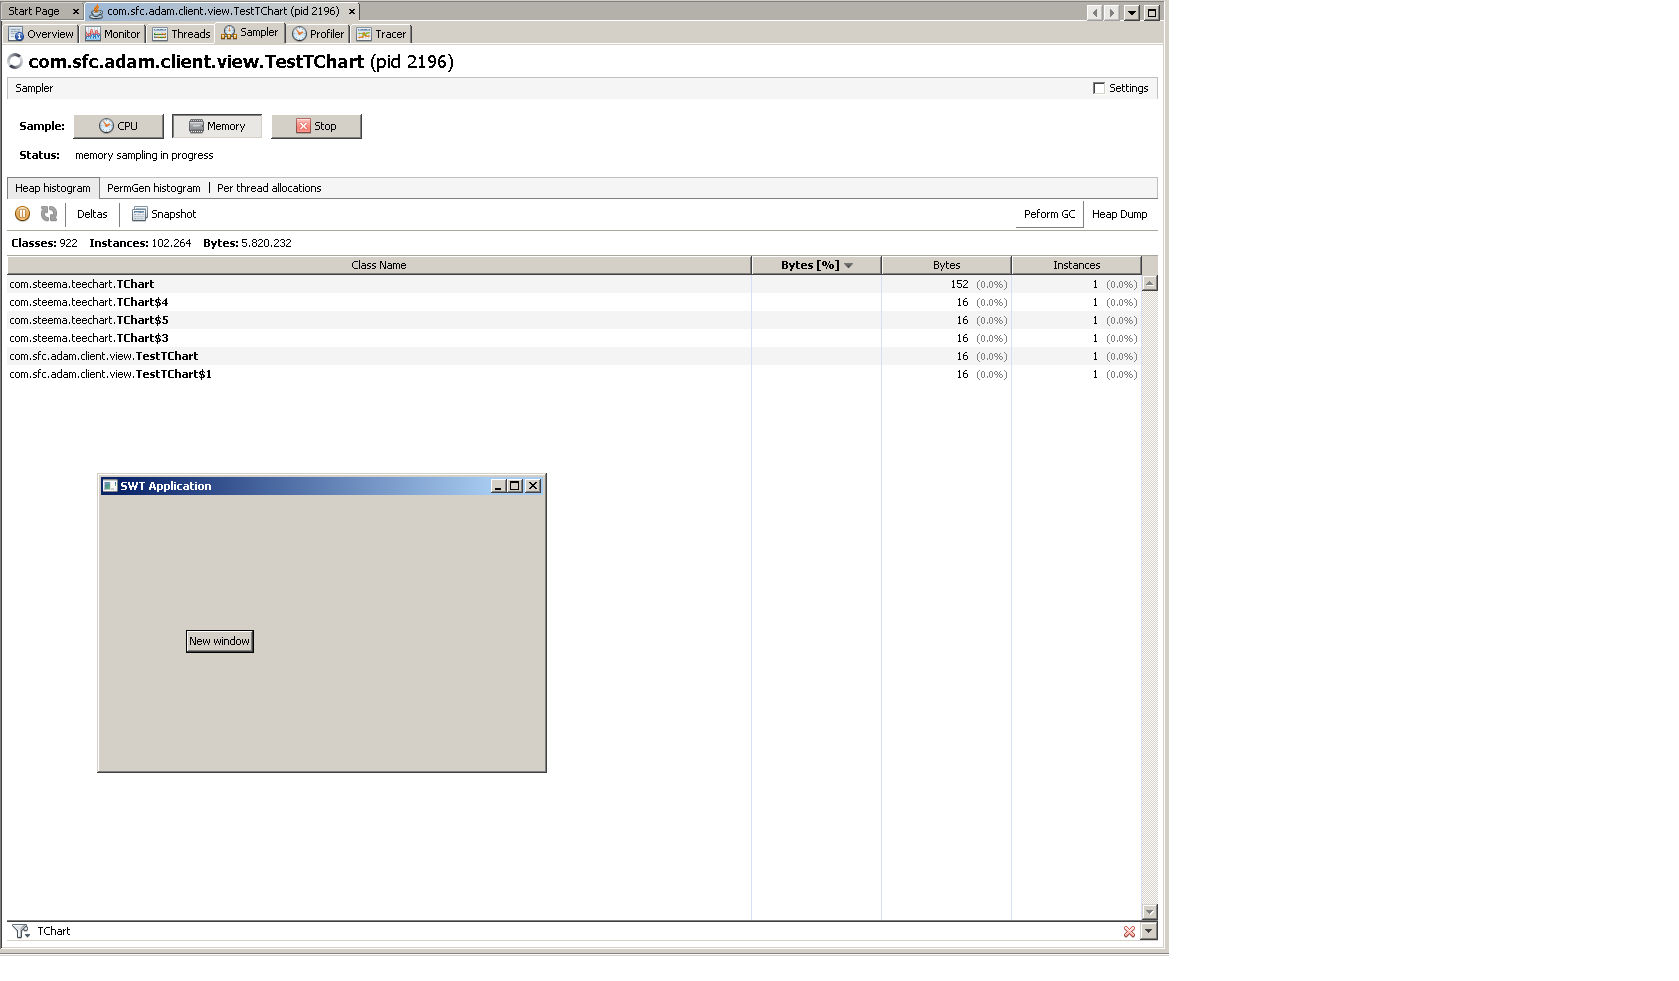Screen dimensions: 1679x981
Task: Toggle the Deltas view
Action: point(92,214)
